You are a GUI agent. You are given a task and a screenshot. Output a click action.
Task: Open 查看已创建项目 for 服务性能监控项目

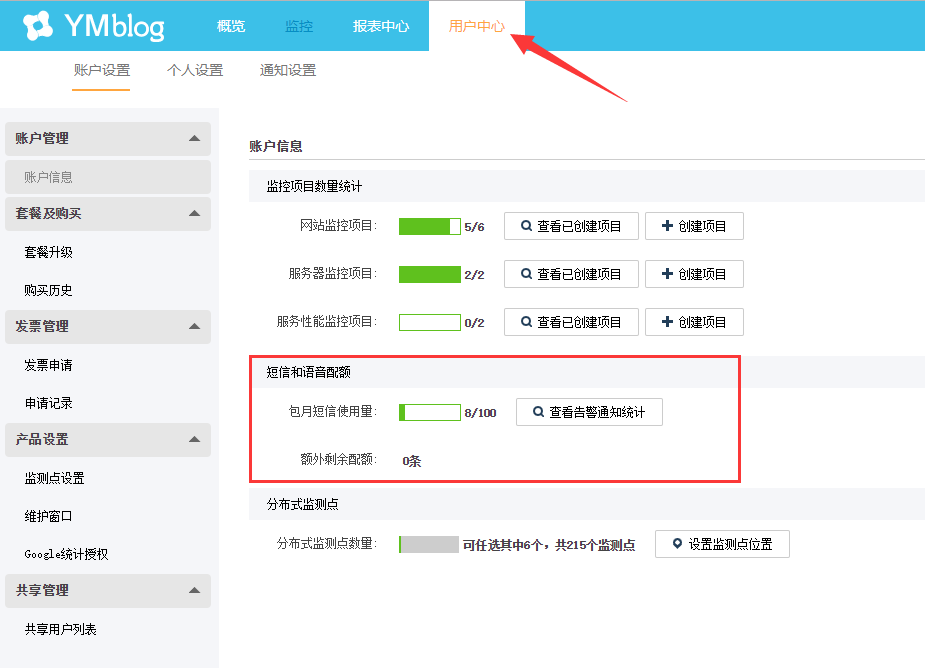click(571, 322)
